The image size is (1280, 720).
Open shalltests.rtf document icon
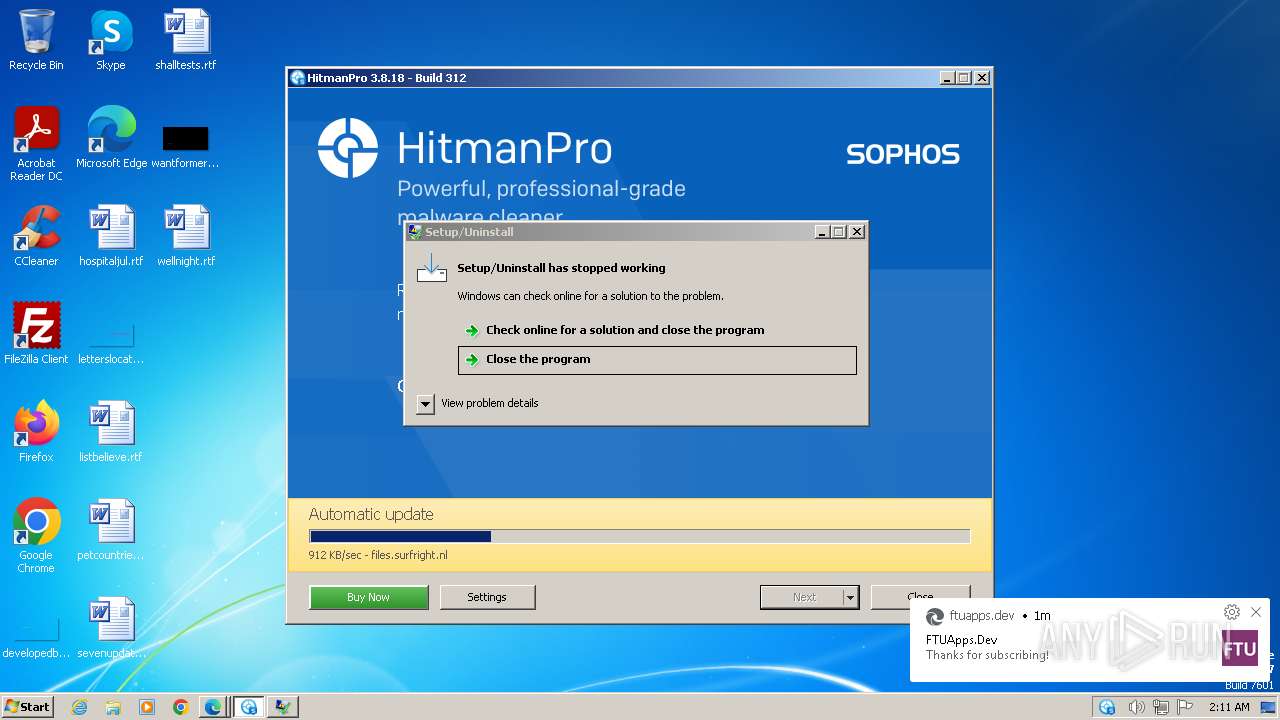click(x=186, y=41)
